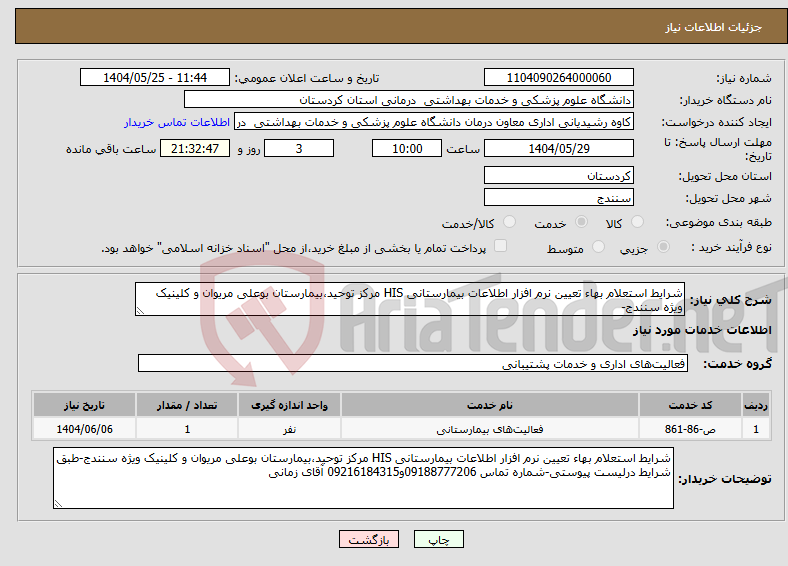This screenshot has height=566, width=788.
Task: Click the request creator field کاوه رشیدیانی
Action: click(434, 122)
